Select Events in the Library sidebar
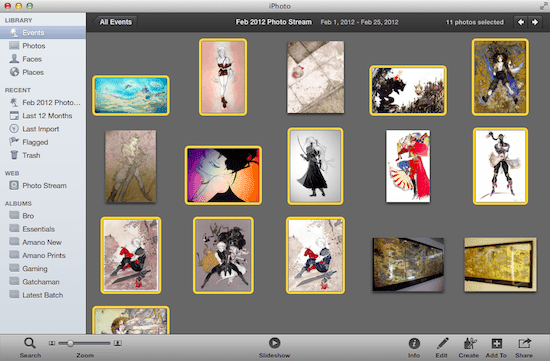The width and height of the screenshot is (550, 361). (43, 33)
